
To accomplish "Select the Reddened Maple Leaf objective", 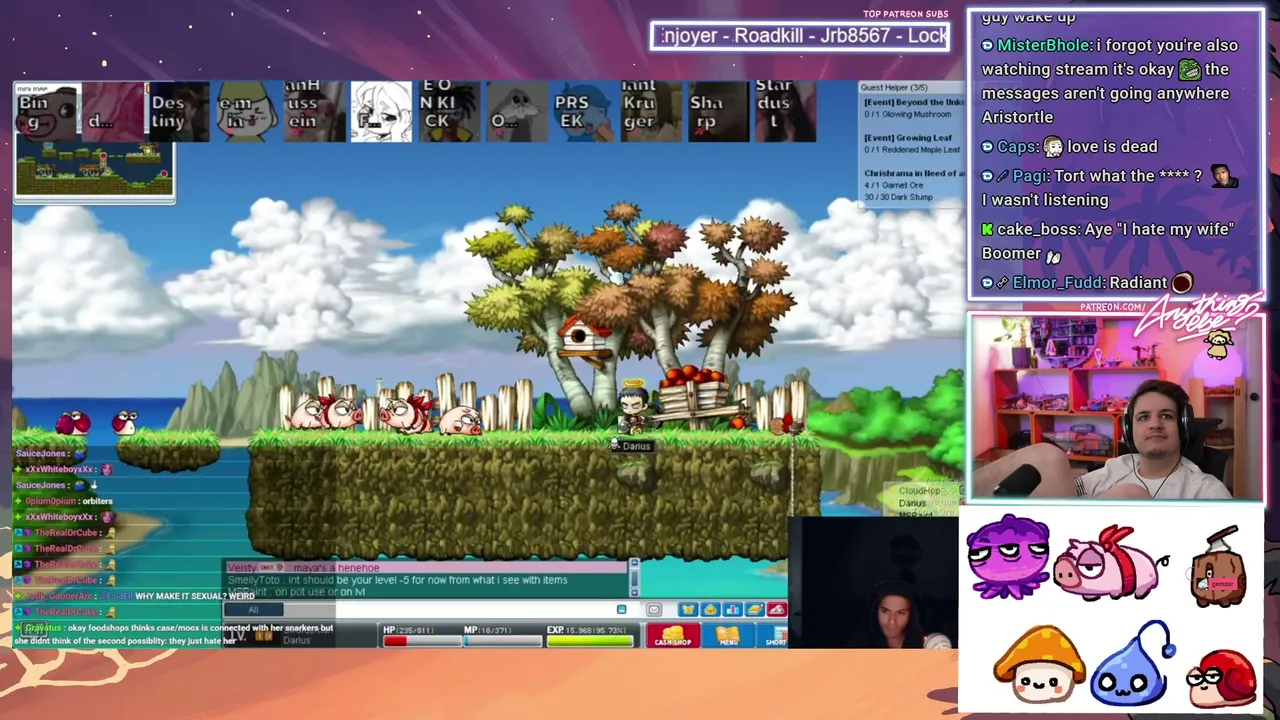I will (x=912, y=150).
